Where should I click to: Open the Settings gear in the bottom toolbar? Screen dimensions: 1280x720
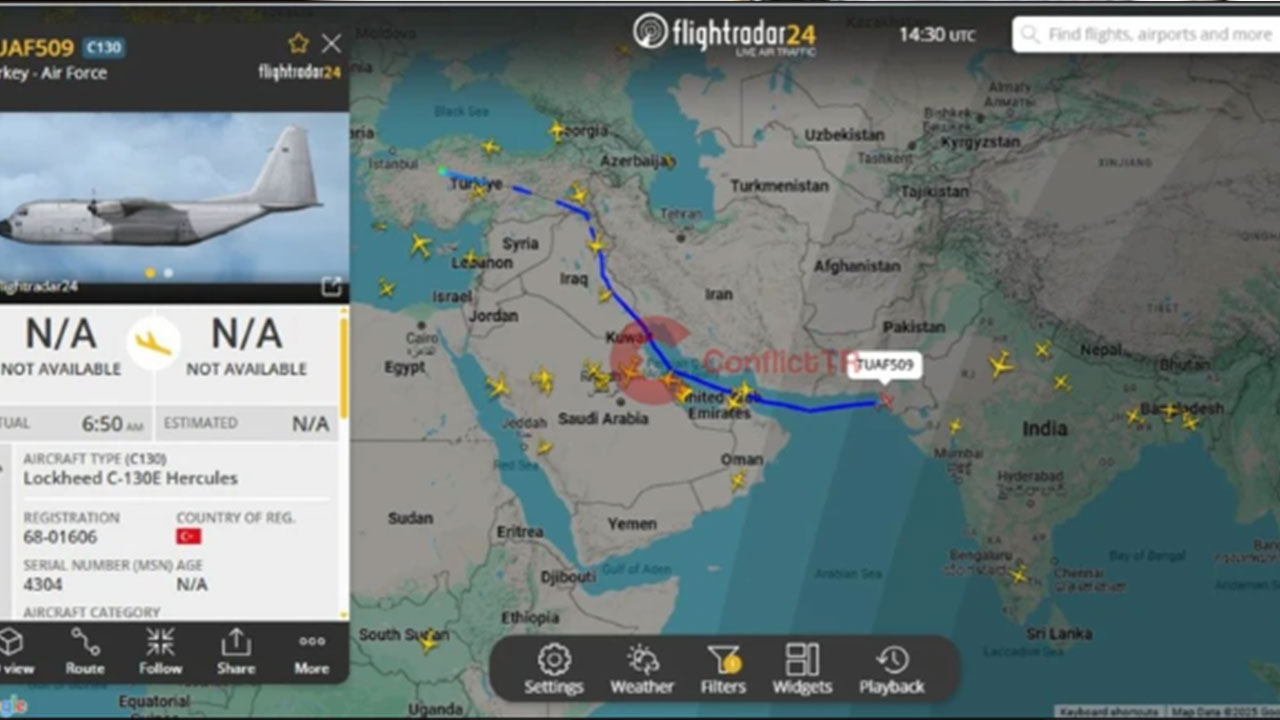(554, 670)
